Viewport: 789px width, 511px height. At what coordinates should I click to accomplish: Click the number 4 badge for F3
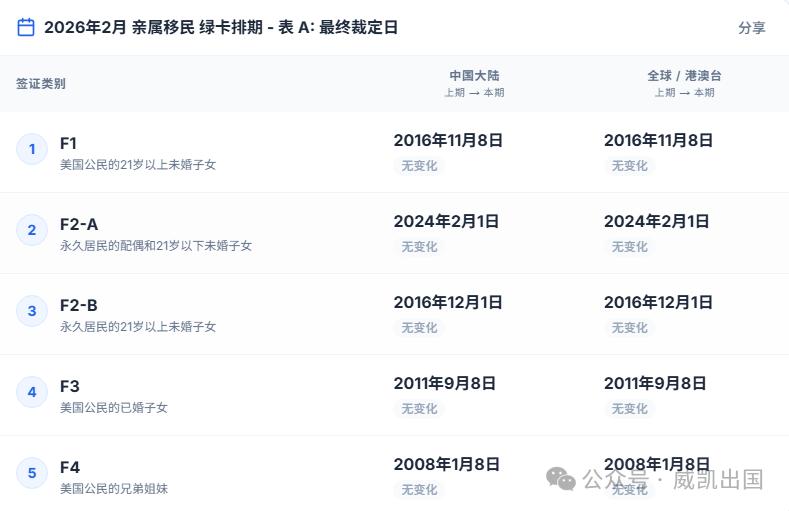click(32, 392)
